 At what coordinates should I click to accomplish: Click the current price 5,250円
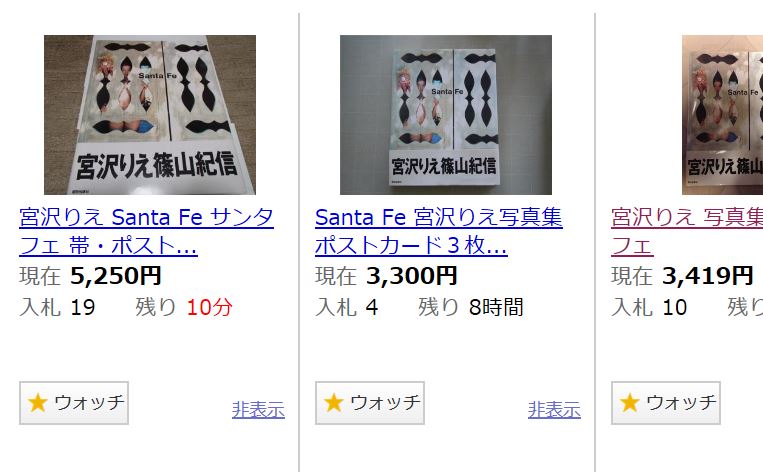pos(115,276)
